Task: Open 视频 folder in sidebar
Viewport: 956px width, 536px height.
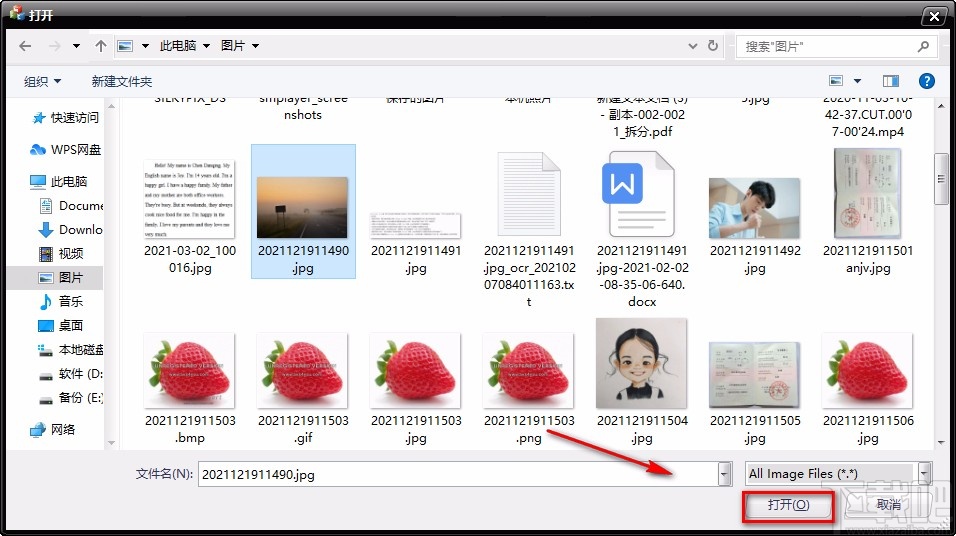Action: coord(61,253)
